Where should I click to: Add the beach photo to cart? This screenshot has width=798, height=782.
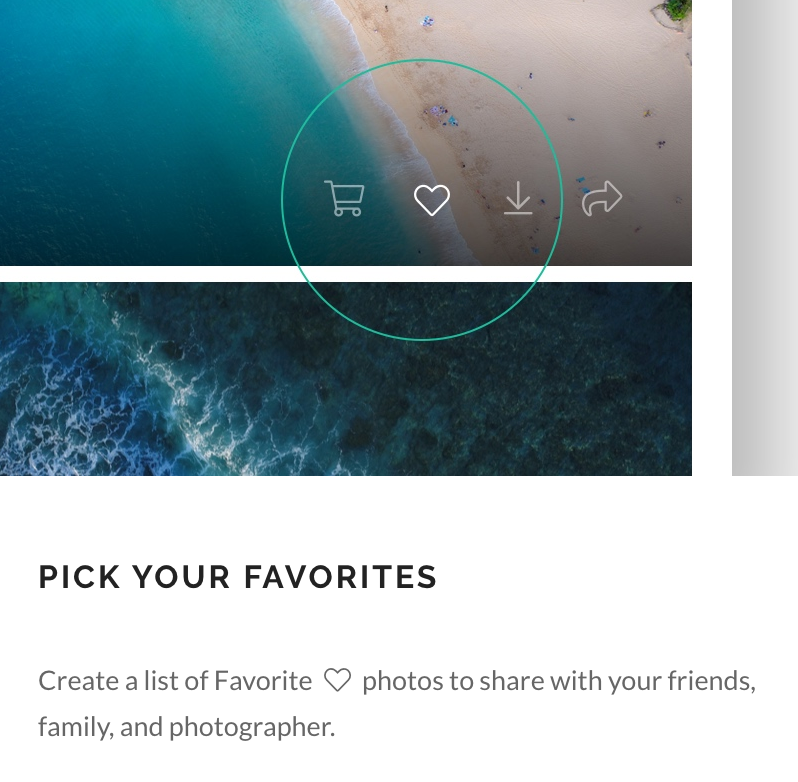tap(345, 198)
